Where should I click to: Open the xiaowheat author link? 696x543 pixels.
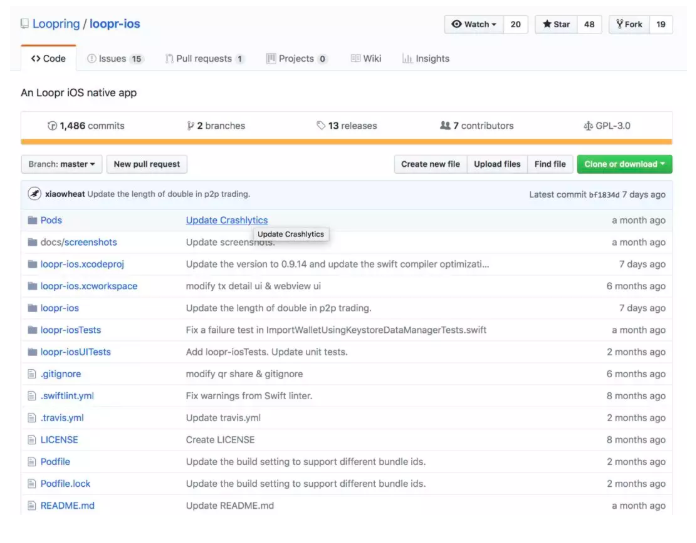pos(65,194)
